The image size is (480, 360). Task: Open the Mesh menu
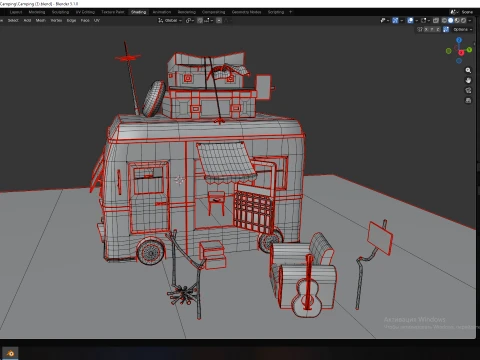[x=41, y=20]
